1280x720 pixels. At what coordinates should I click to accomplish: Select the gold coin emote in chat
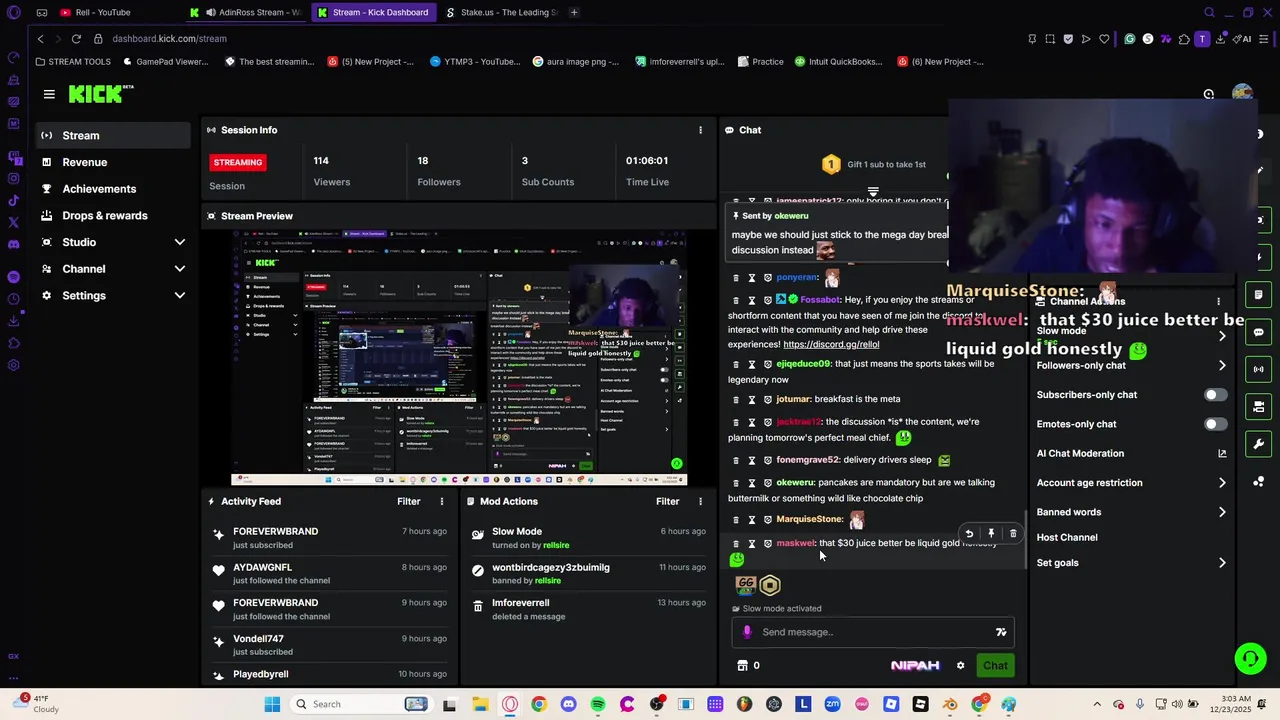point(769,585)
